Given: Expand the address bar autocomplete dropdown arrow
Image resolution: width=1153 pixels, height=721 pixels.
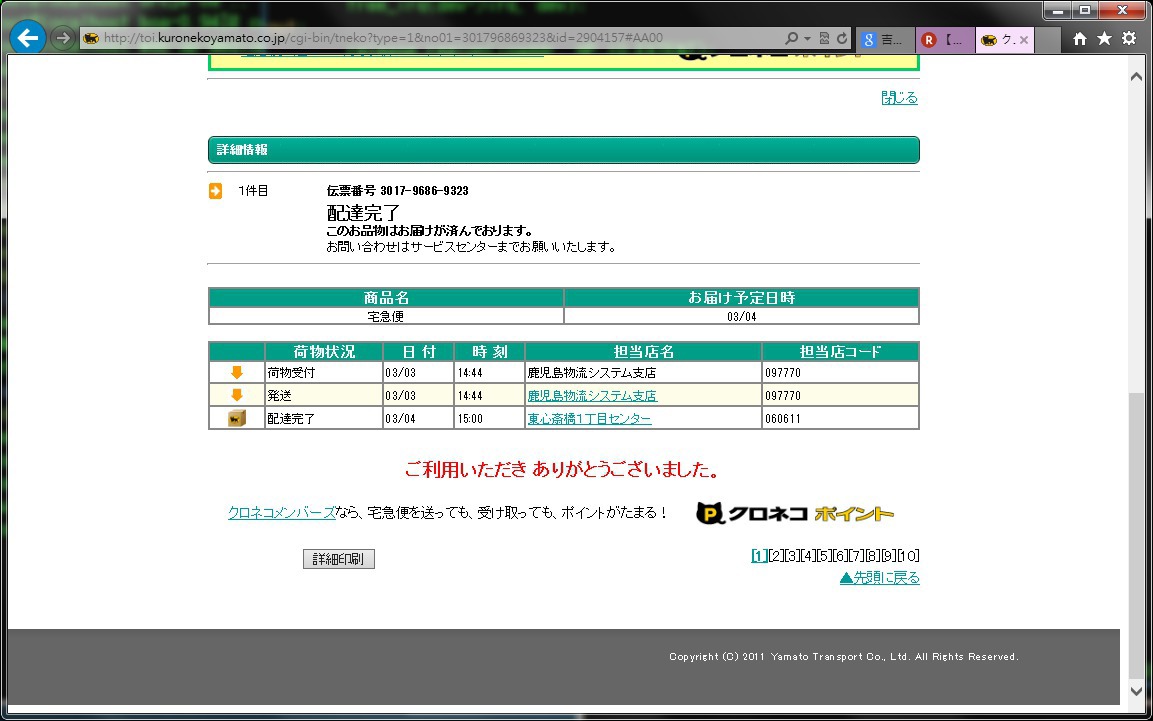Looking at the screenshot, I should (808, 39).
